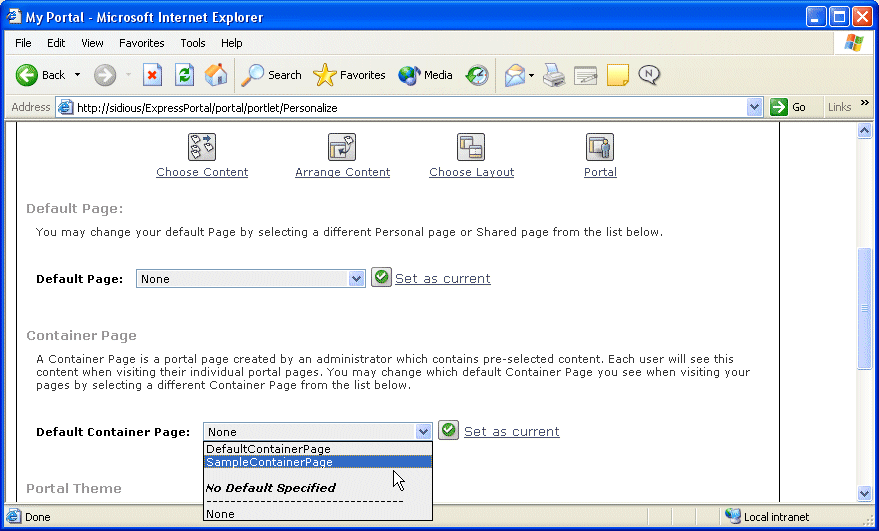The height and width of the screenshot is (531, 879).
Task: Click the Windows flag logo throbber
Action: [854, 43]
